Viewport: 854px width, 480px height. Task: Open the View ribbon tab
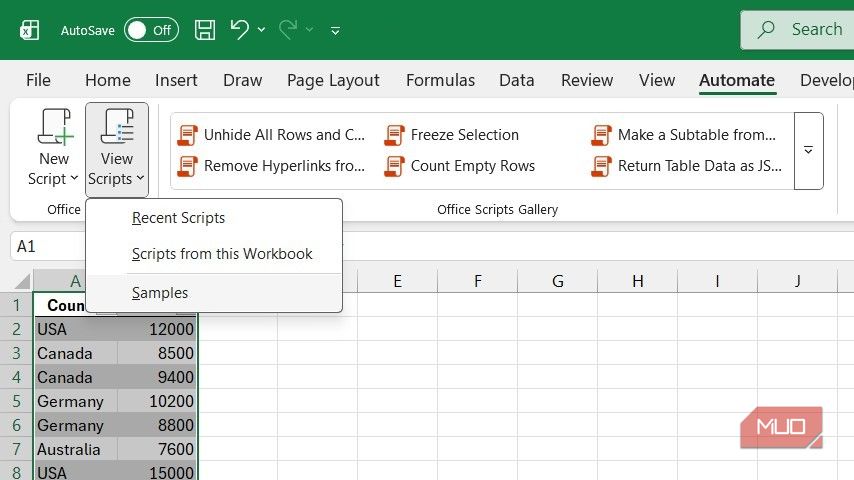[657, 80]
